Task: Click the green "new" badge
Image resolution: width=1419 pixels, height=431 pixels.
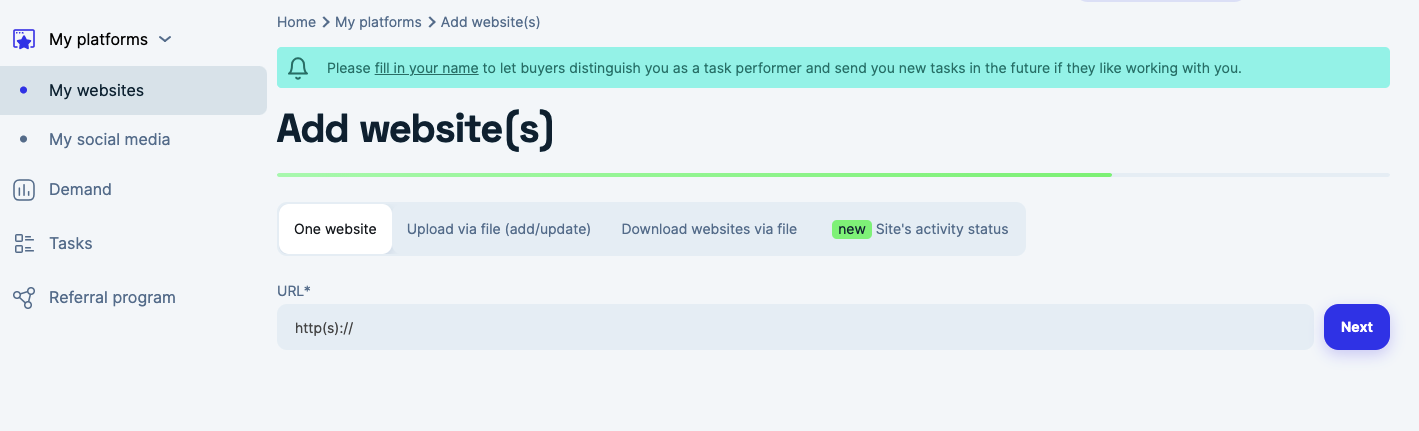Action: [x=851, y=229]
